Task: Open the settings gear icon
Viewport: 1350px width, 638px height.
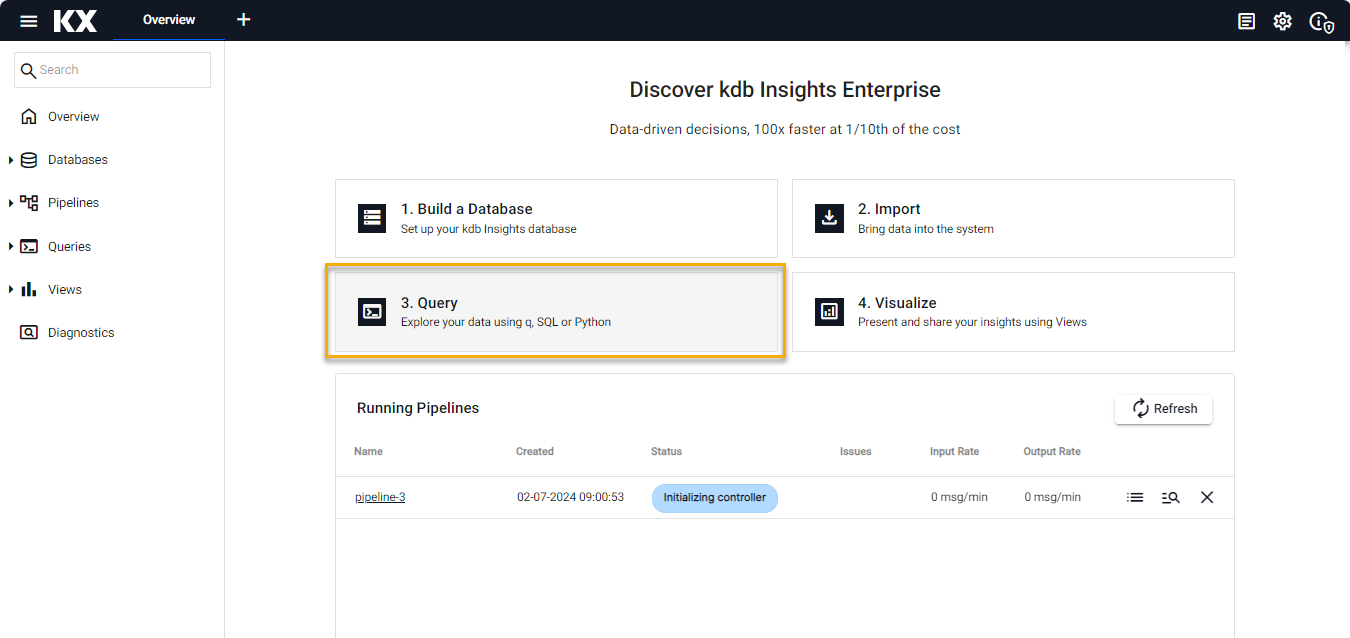Action: pyautogui.click(x=1282, y=21)
